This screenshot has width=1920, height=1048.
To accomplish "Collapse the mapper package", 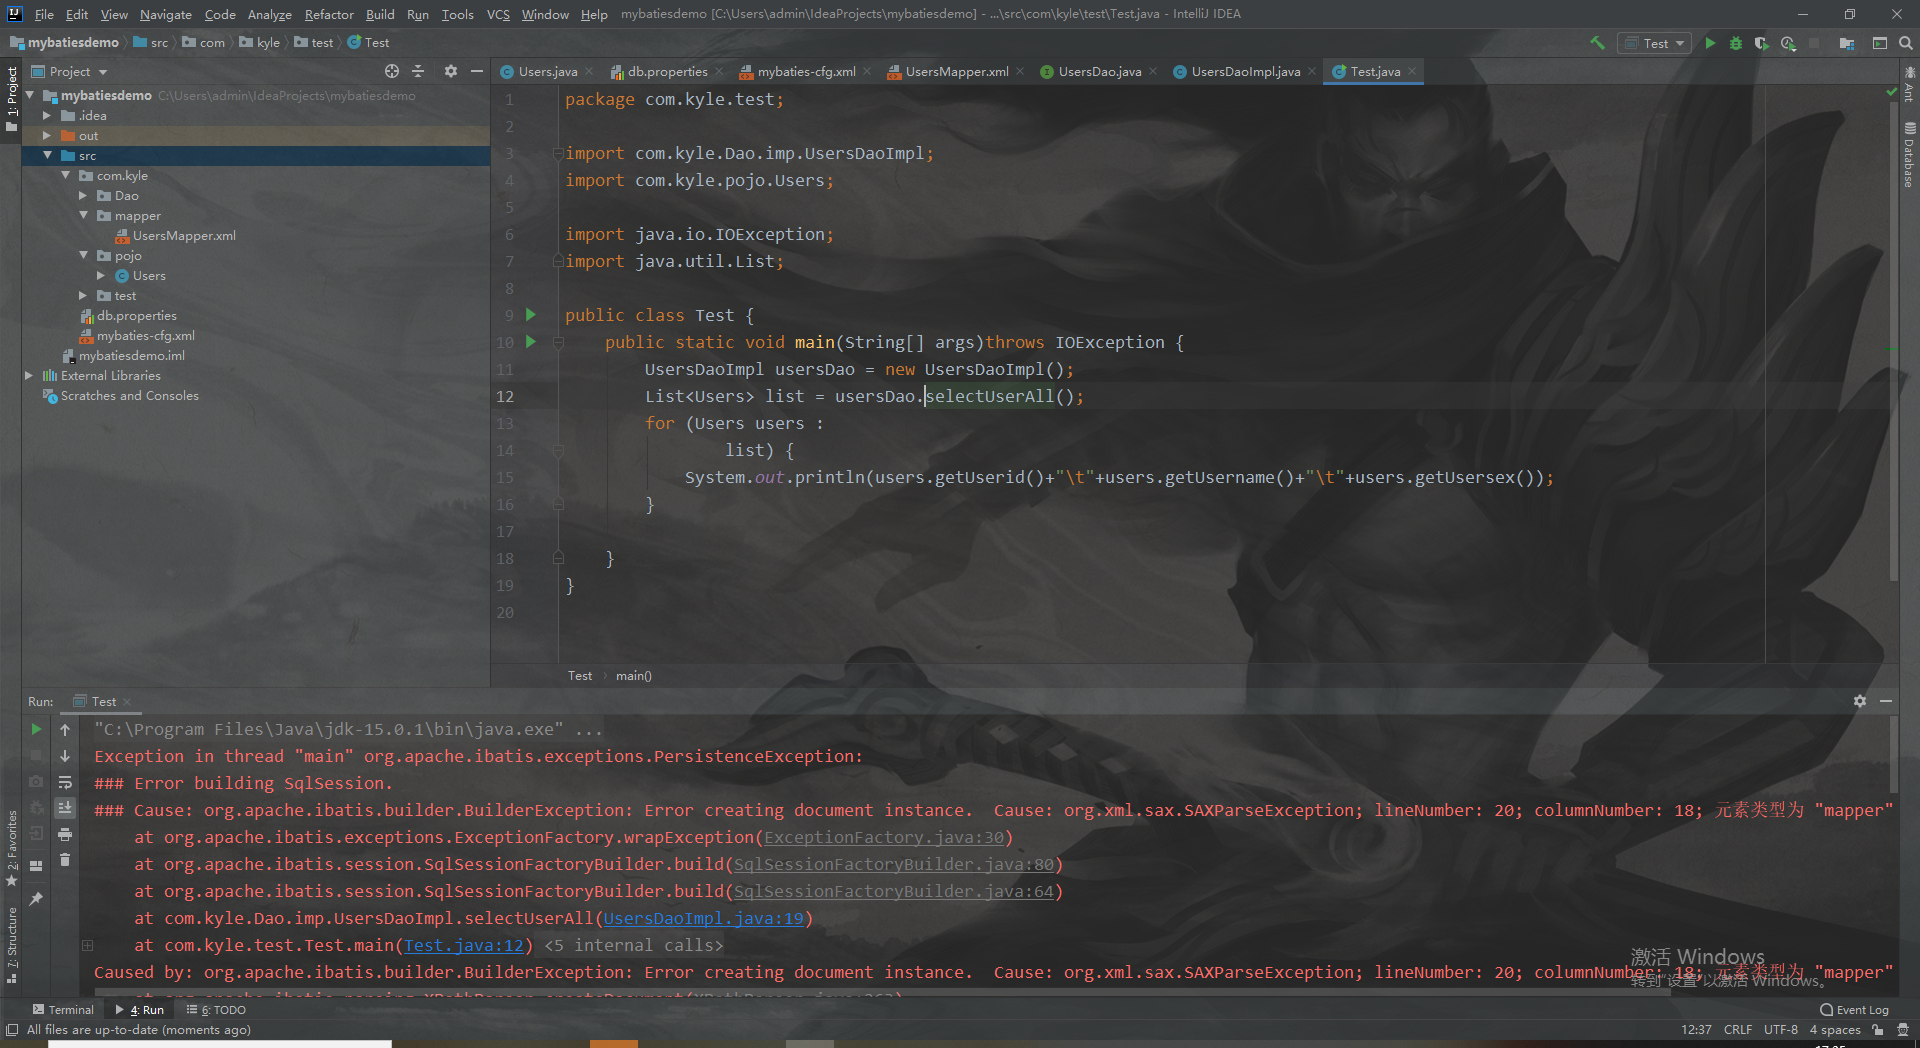I will pos(83,216).
